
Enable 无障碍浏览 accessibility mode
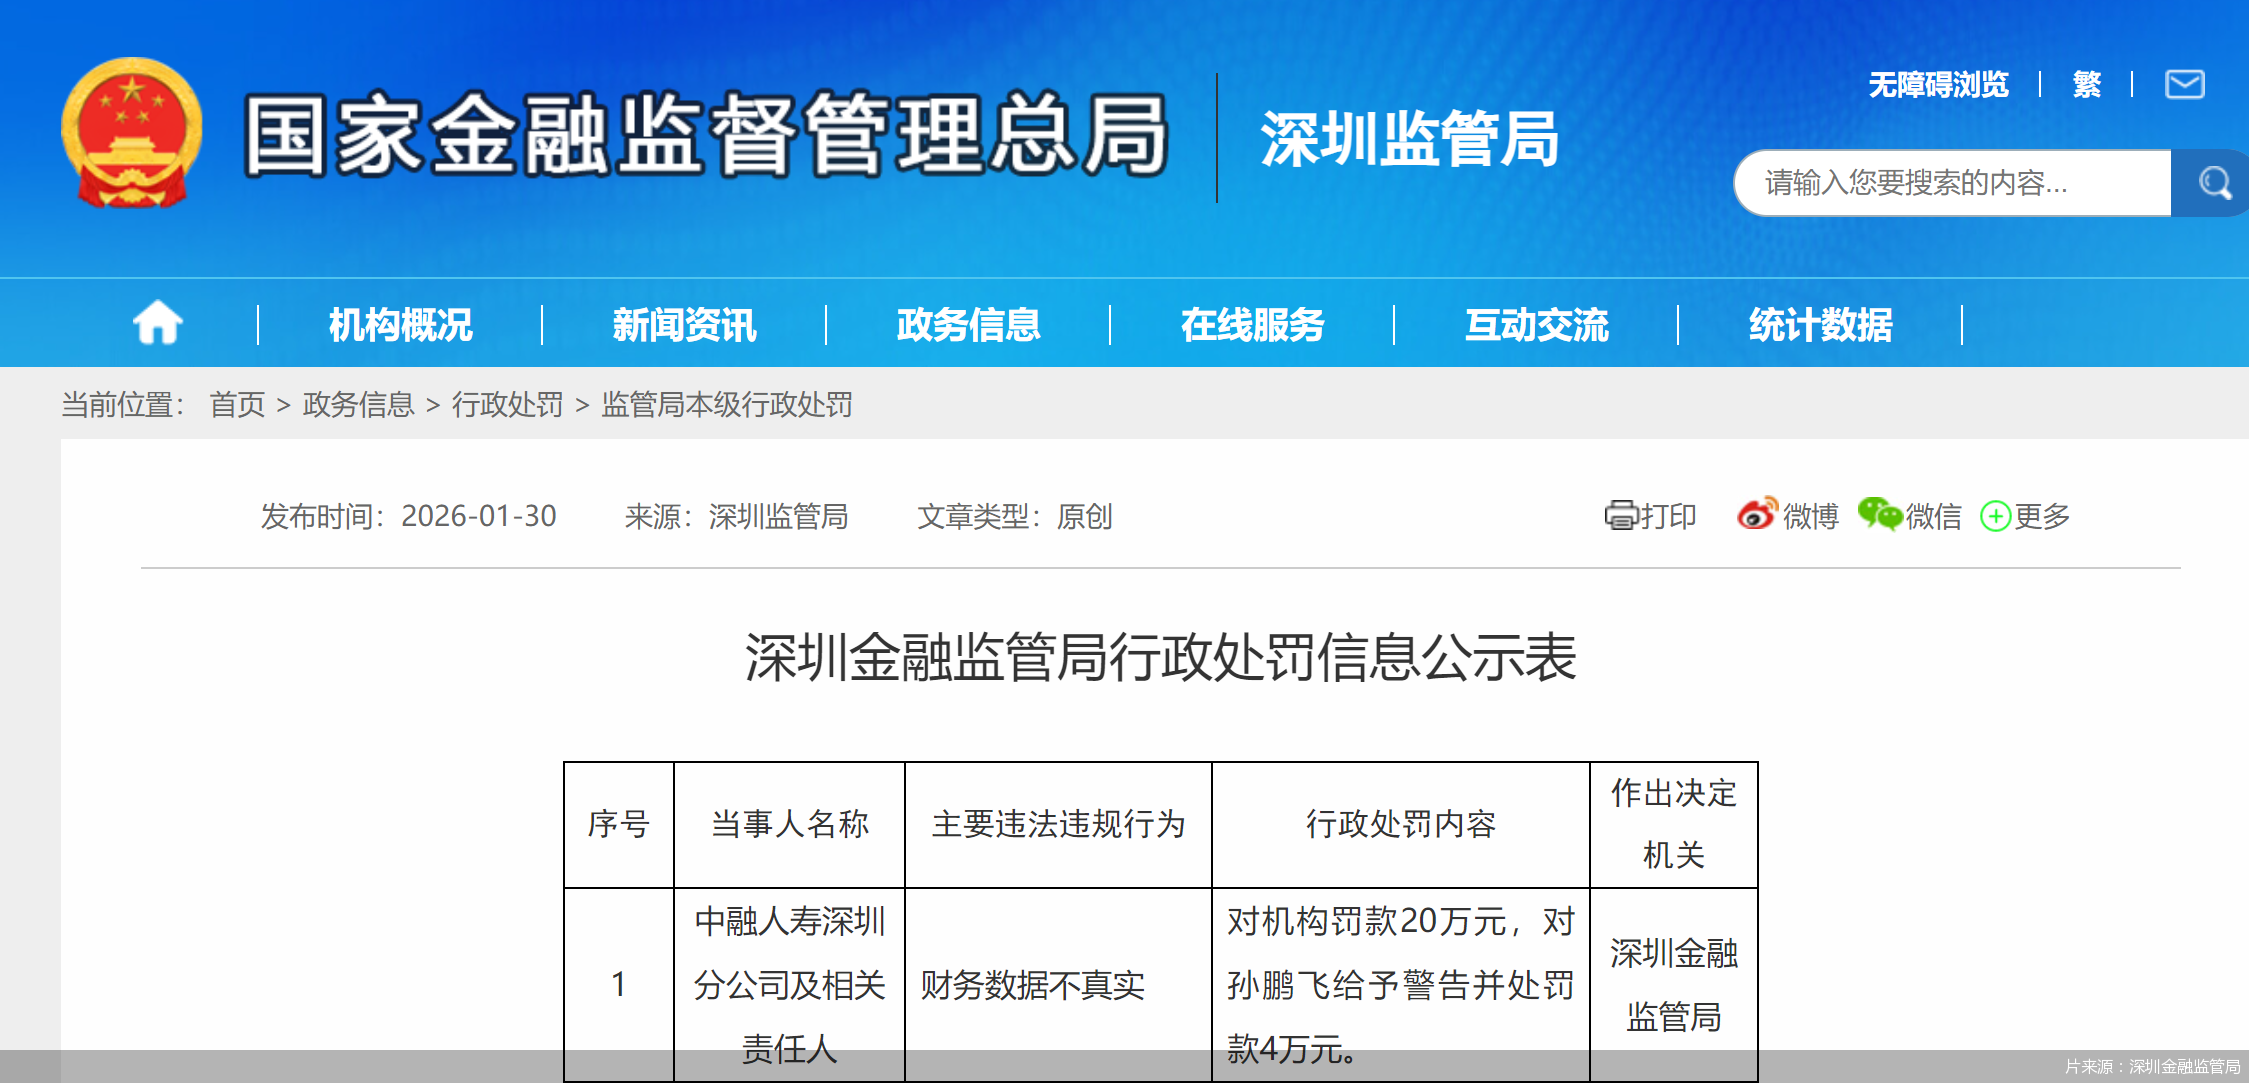(x=1938, y=84)
